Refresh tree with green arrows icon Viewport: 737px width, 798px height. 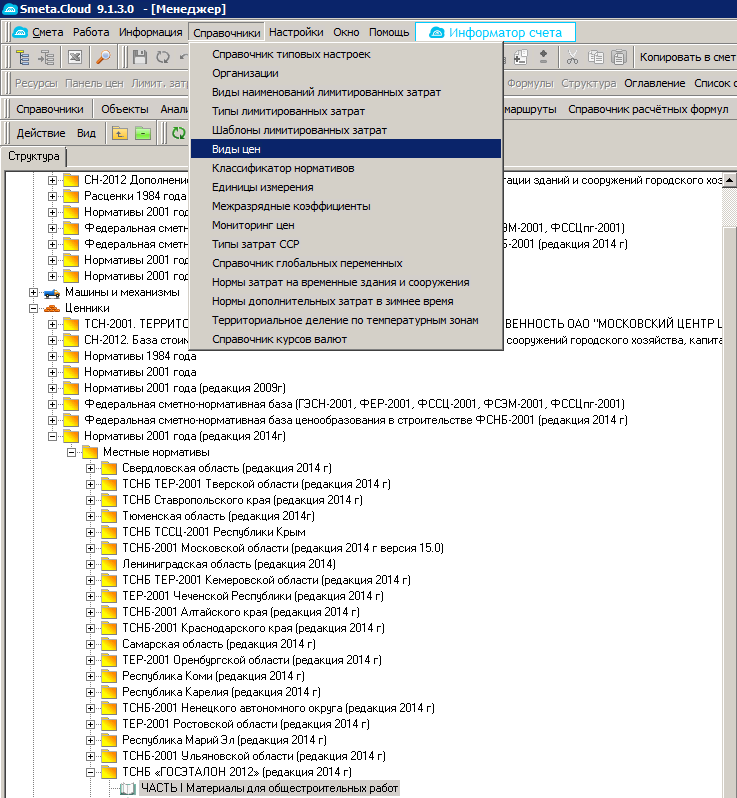point(178,134)
